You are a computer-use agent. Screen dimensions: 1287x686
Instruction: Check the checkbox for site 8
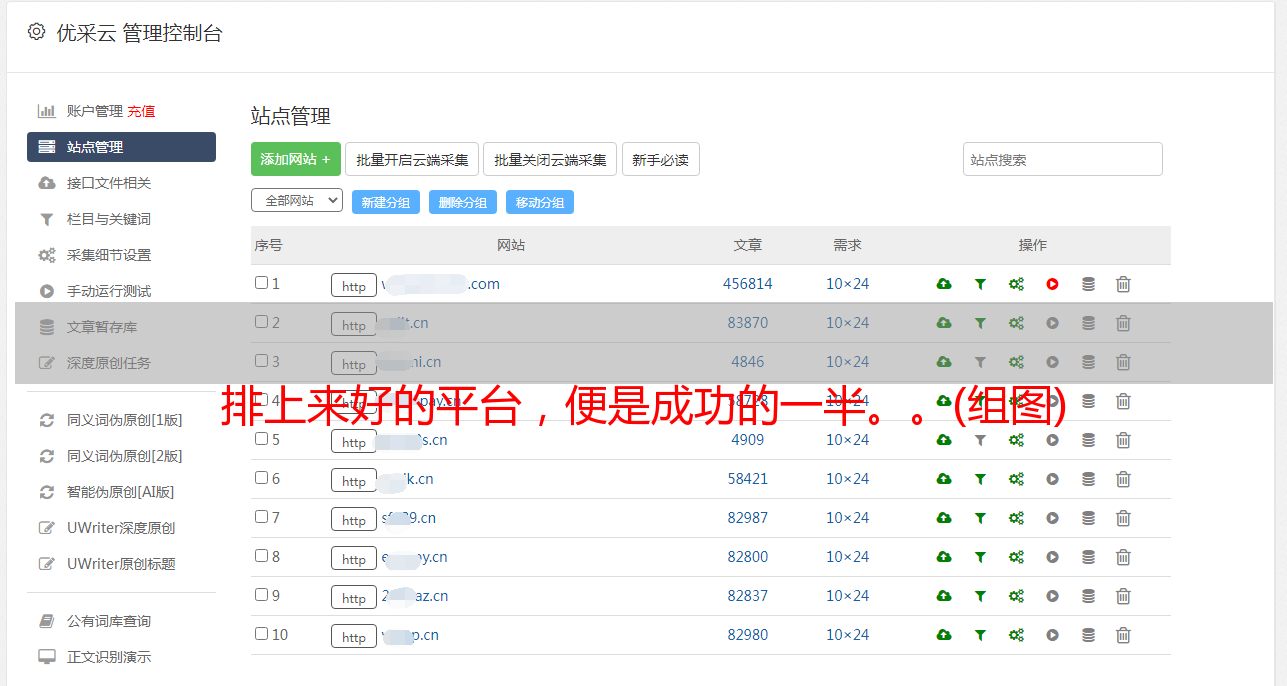coord(261,556)
